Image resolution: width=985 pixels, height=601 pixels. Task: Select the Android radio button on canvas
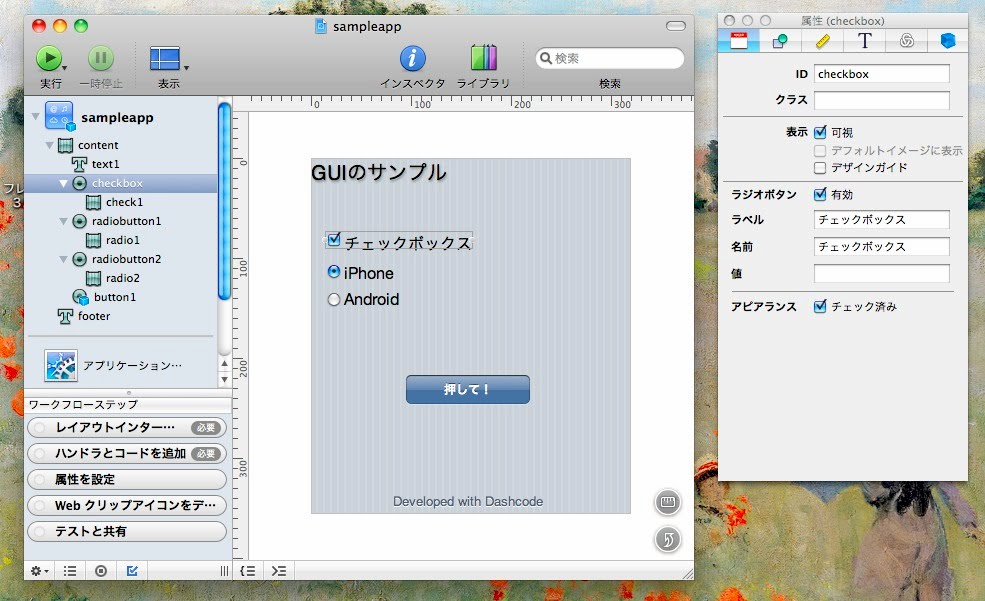click(x=334, y=299)
